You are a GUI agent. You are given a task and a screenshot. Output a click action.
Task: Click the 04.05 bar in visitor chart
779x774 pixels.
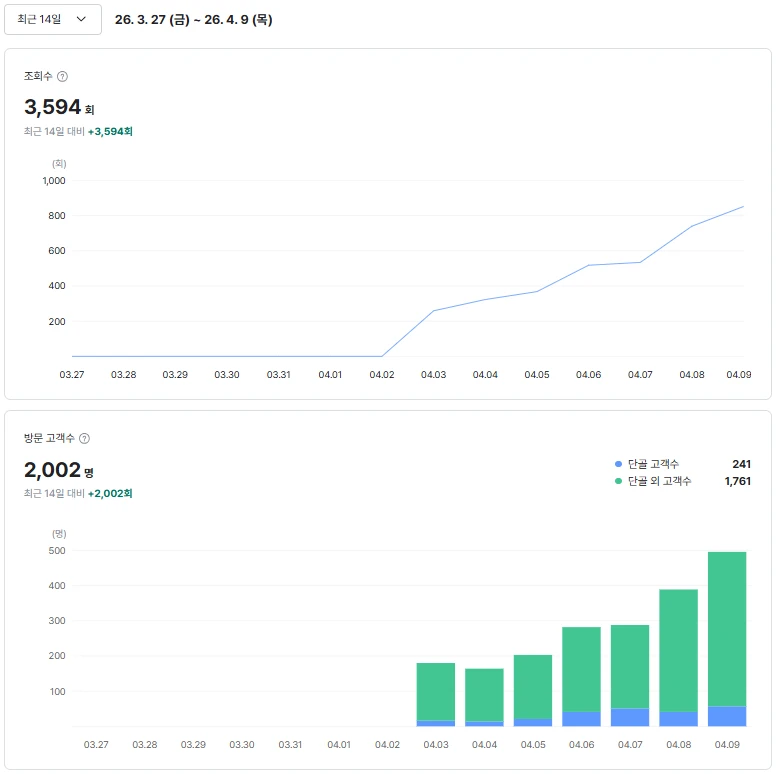[533, 691]
